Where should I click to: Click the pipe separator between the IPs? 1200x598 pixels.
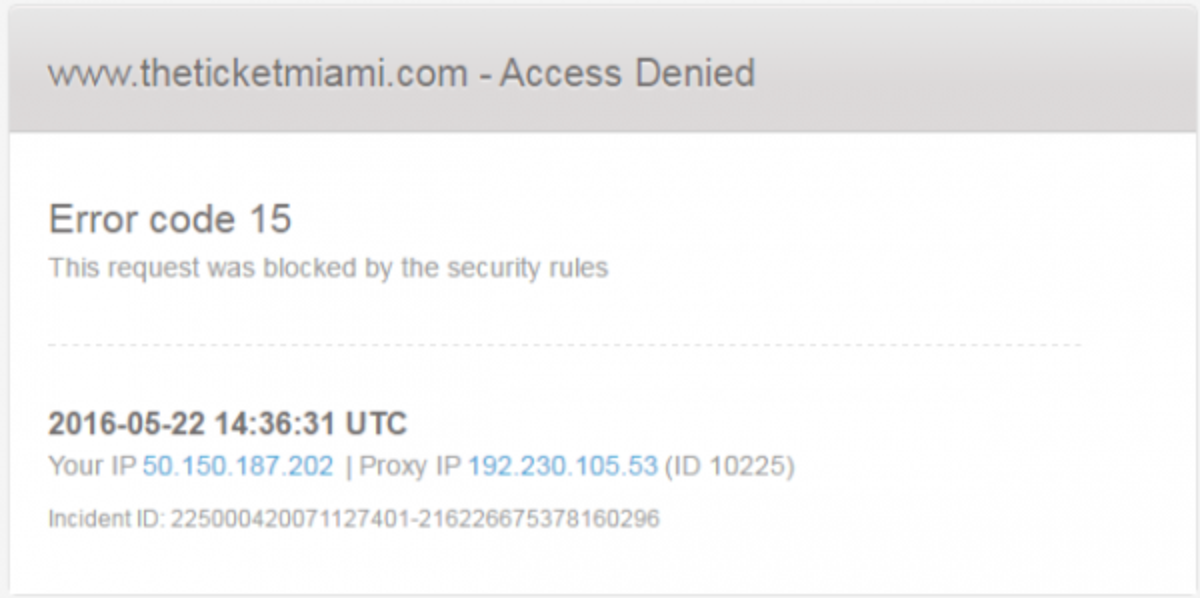(348, 466)
